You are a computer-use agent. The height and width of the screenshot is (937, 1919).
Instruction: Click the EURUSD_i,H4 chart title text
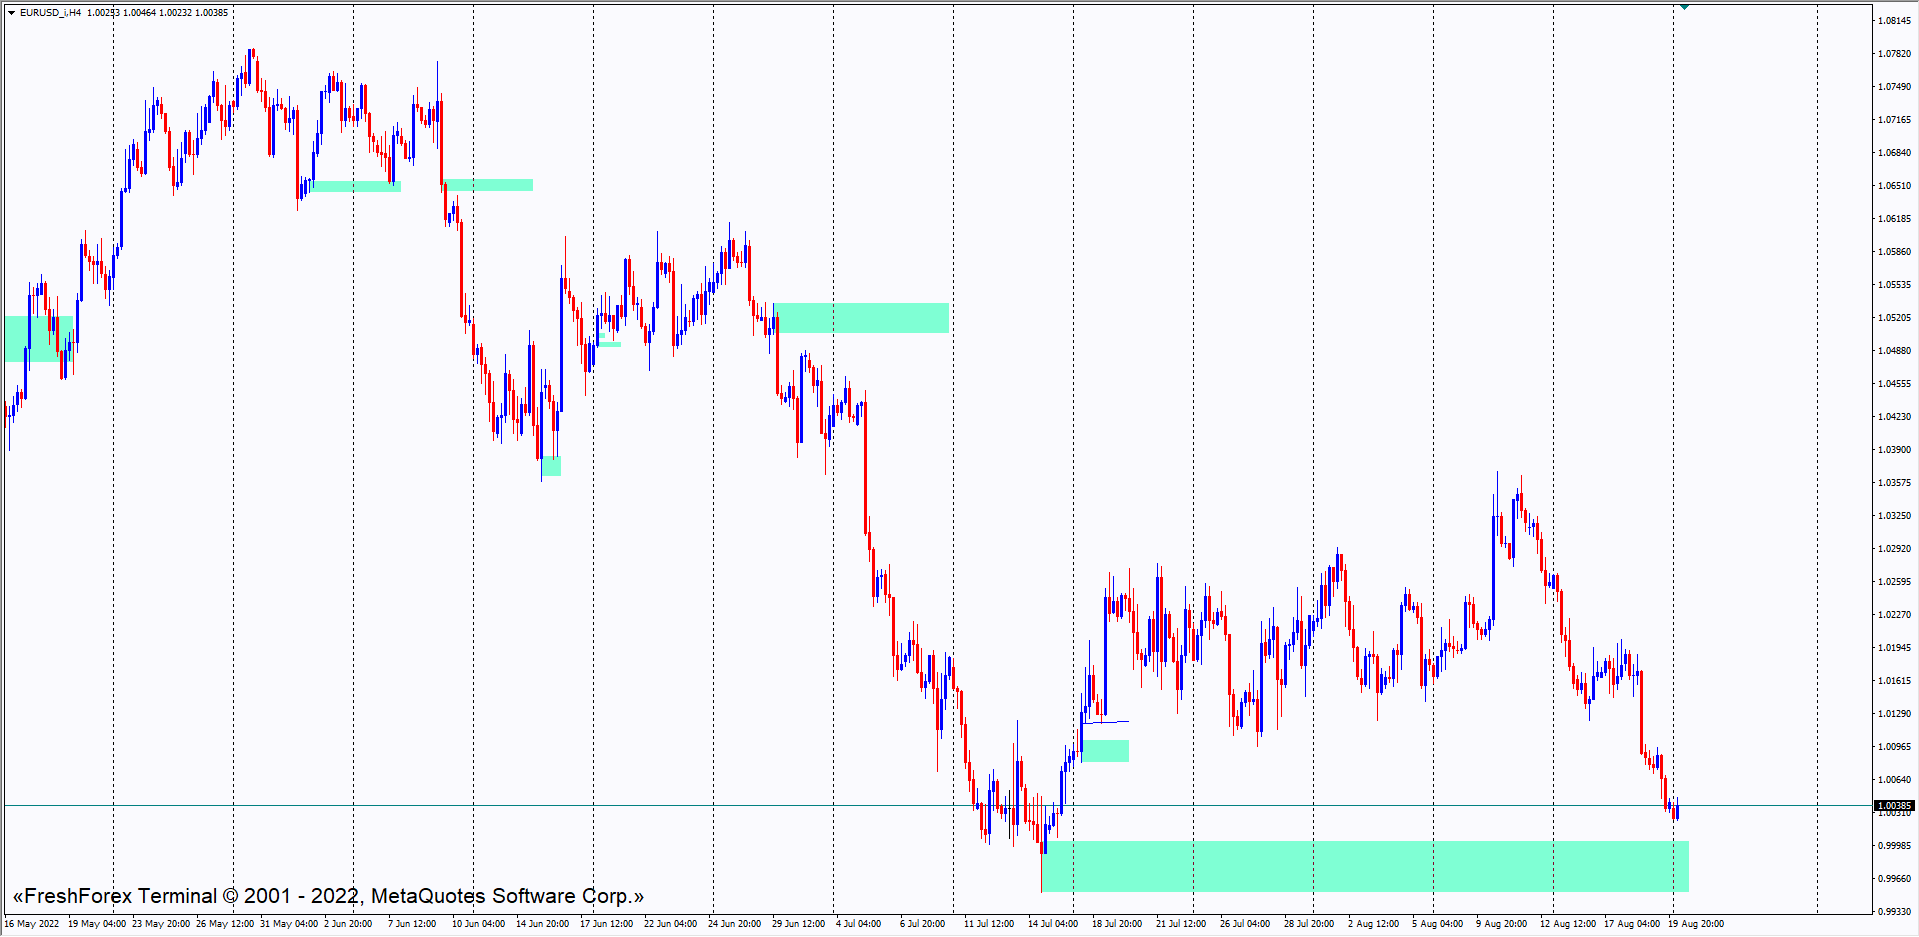point(50,13)
